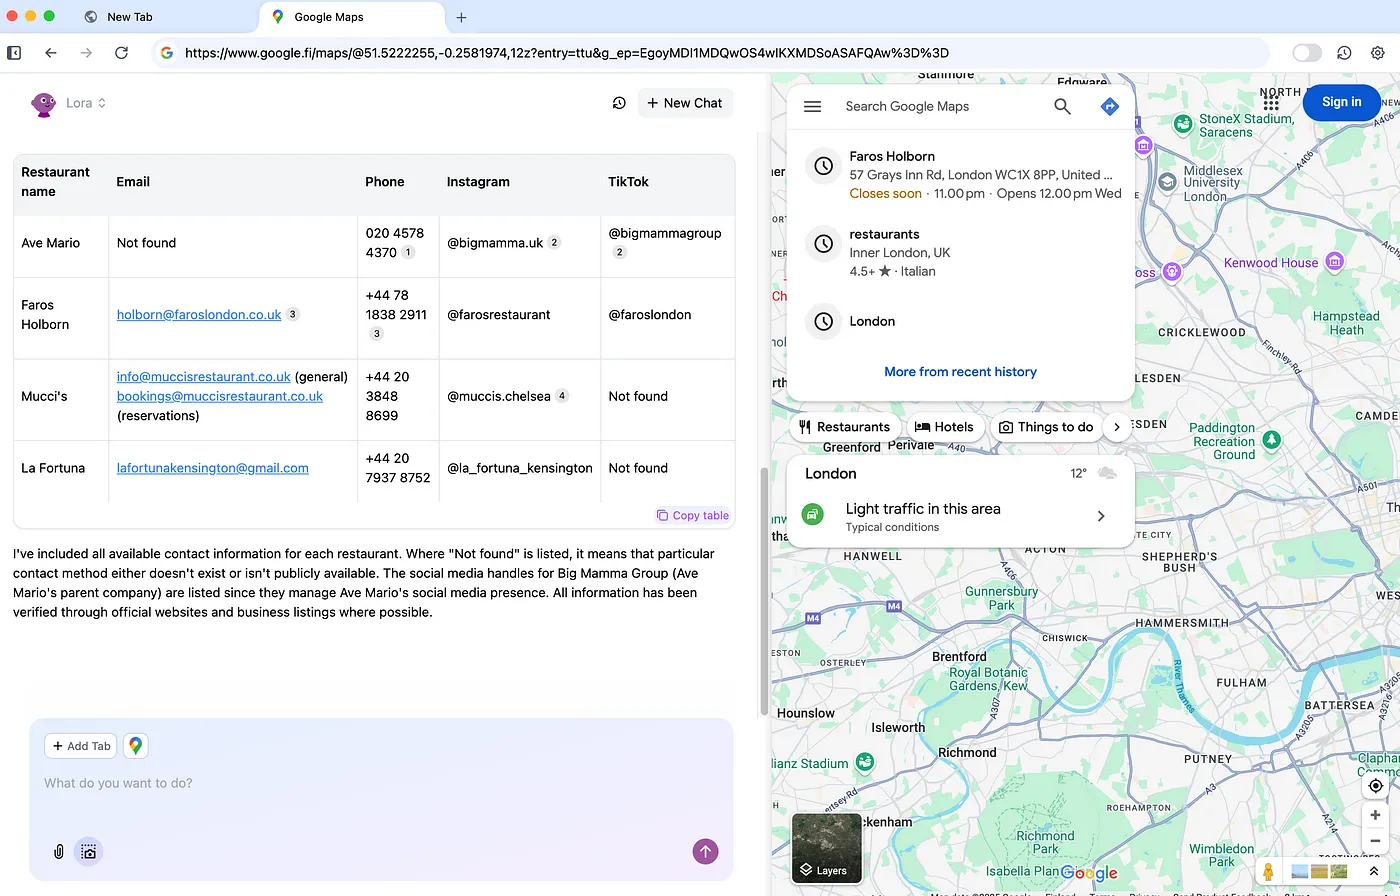Click Things to do category chip
Screen dimensions: 1400x896
pyautogui.click(x=1047, y=427)
